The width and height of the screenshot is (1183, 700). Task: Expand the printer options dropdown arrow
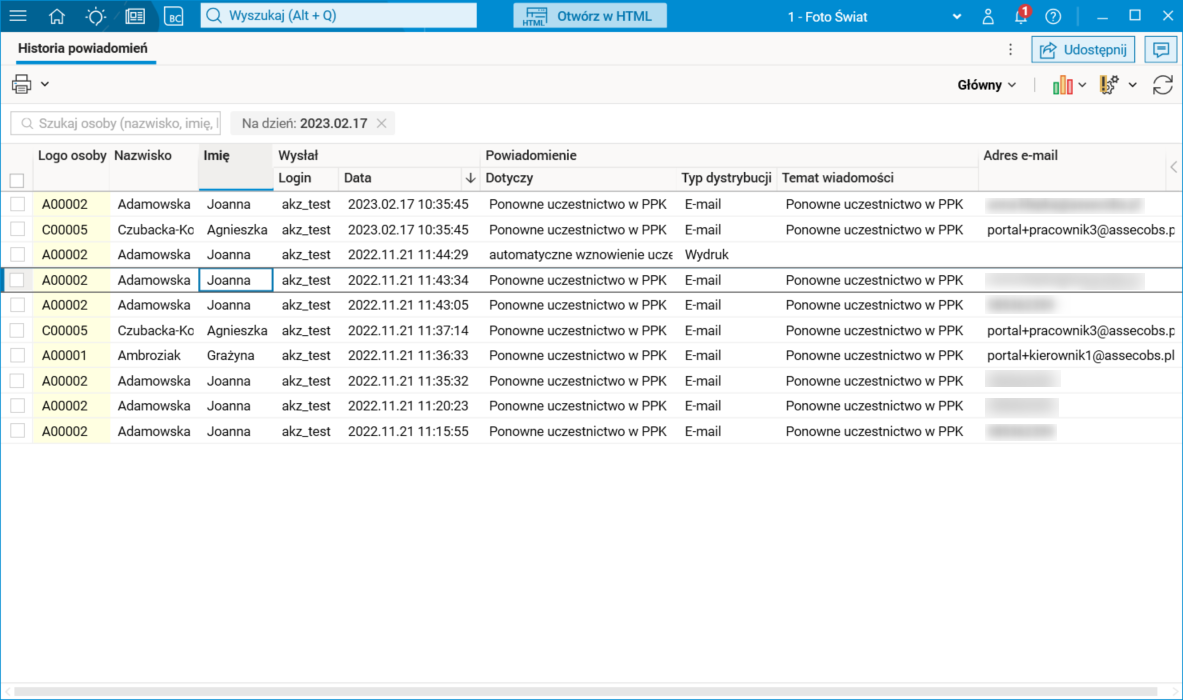point(45,84)
